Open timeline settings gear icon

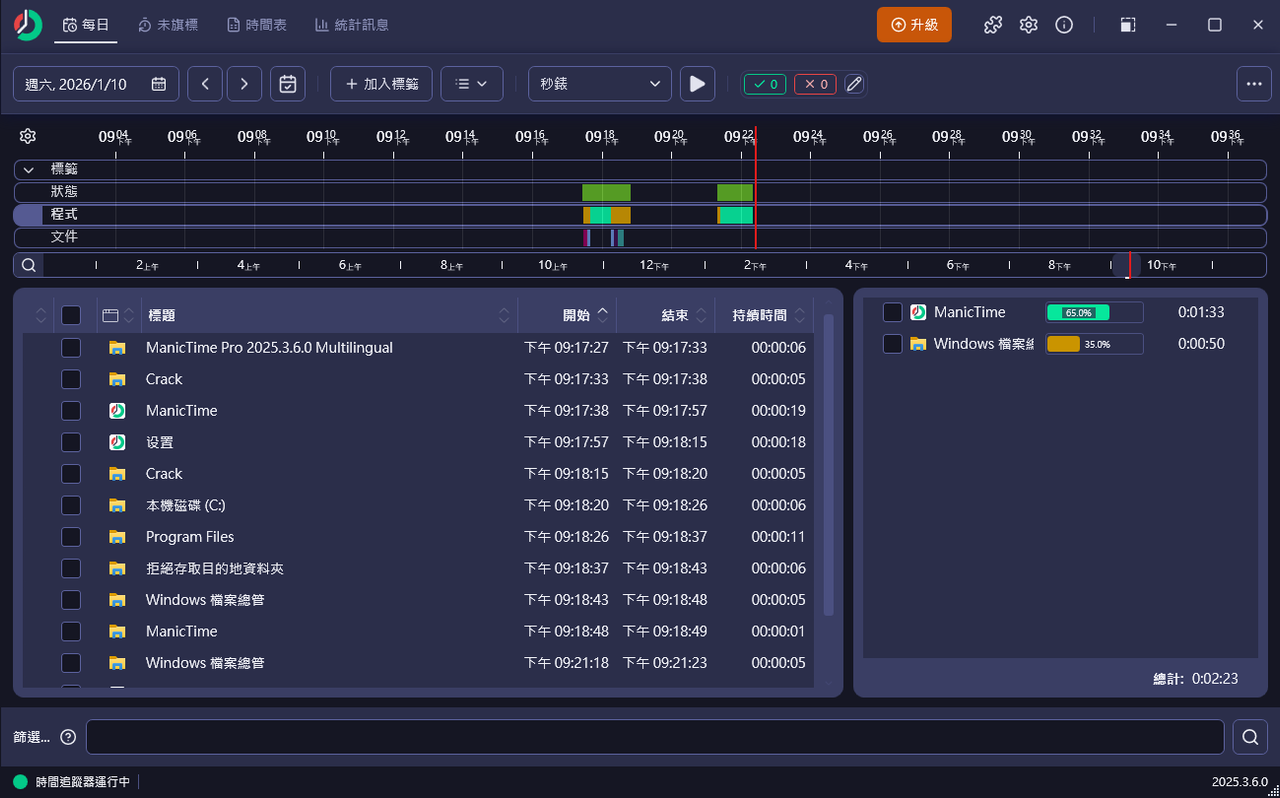pyautogui.click(x=28, y=136)
